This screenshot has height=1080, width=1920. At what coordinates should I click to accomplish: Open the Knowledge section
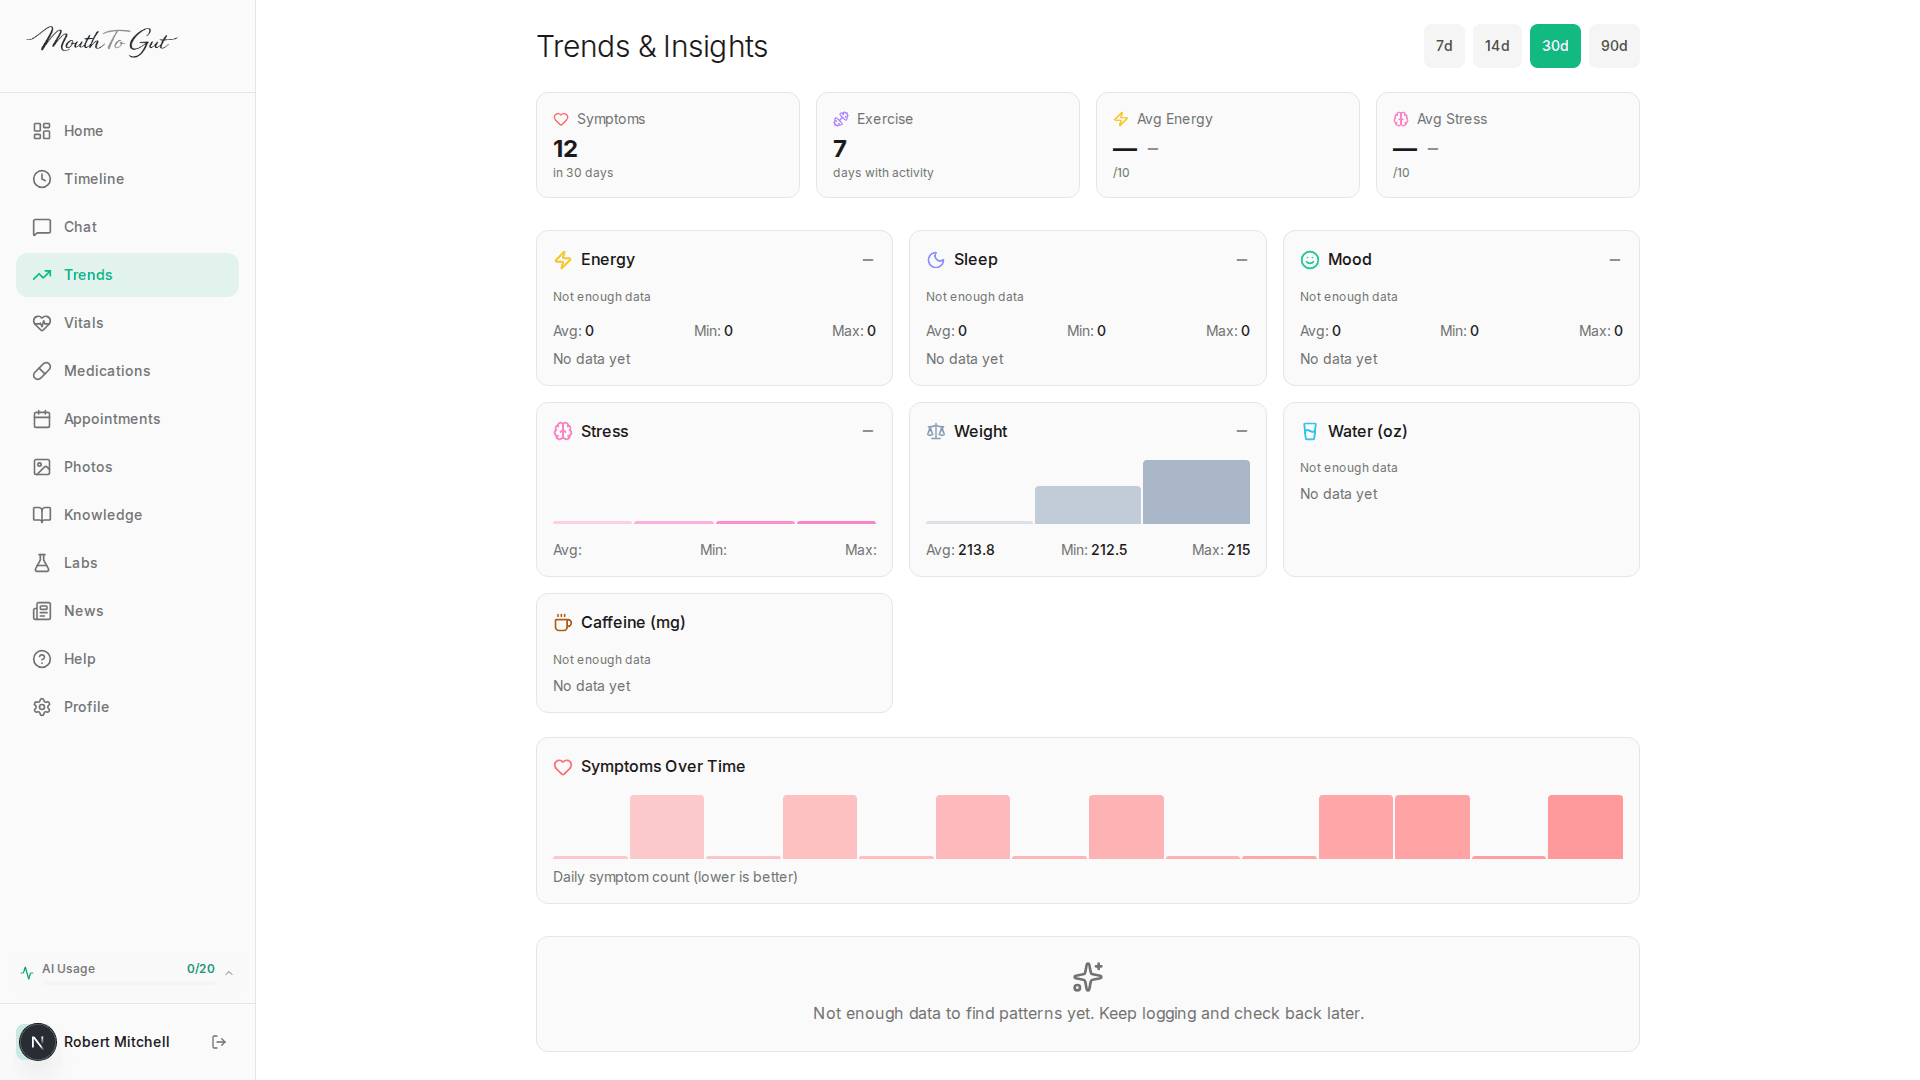click(x=103, y=514)
